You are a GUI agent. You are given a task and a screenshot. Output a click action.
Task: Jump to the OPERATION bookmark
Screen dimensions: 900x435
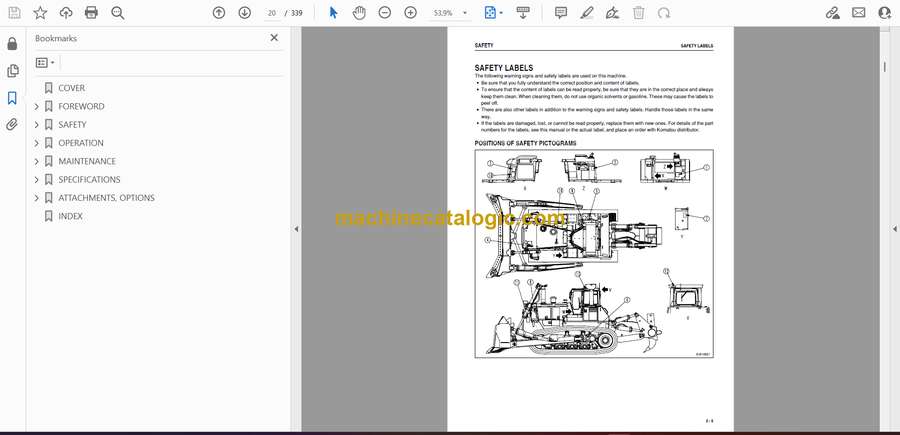[81, 143]
